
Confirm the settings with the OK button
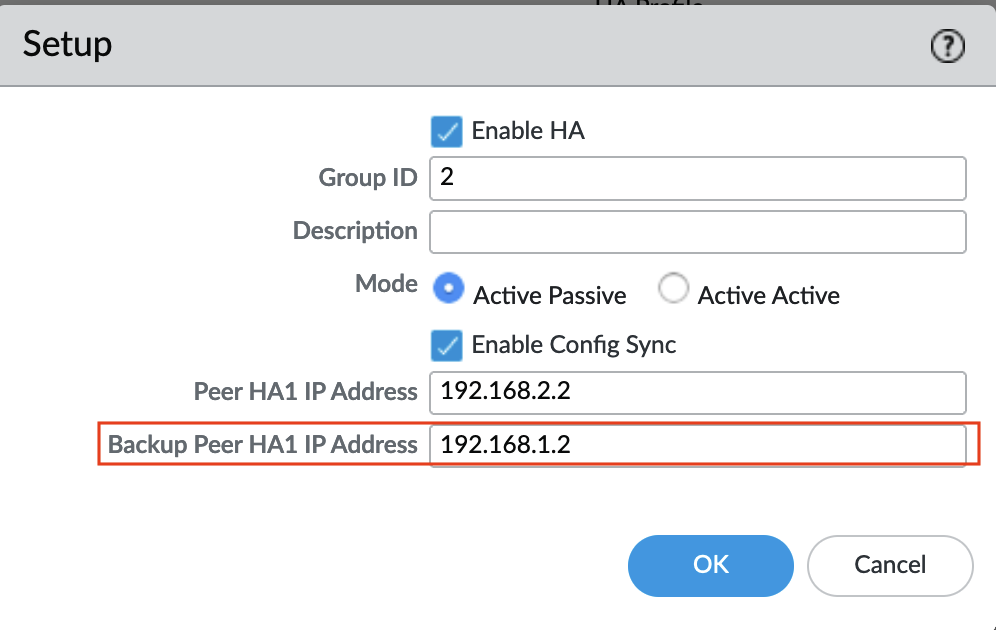tap(710, 565)
